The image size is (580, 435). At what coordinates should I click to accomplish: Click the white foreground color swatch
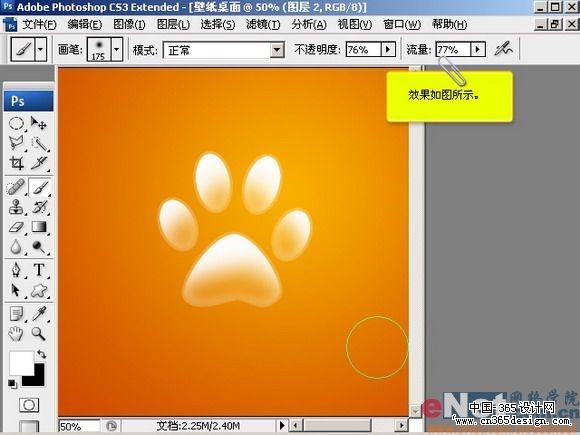[20, 363]
